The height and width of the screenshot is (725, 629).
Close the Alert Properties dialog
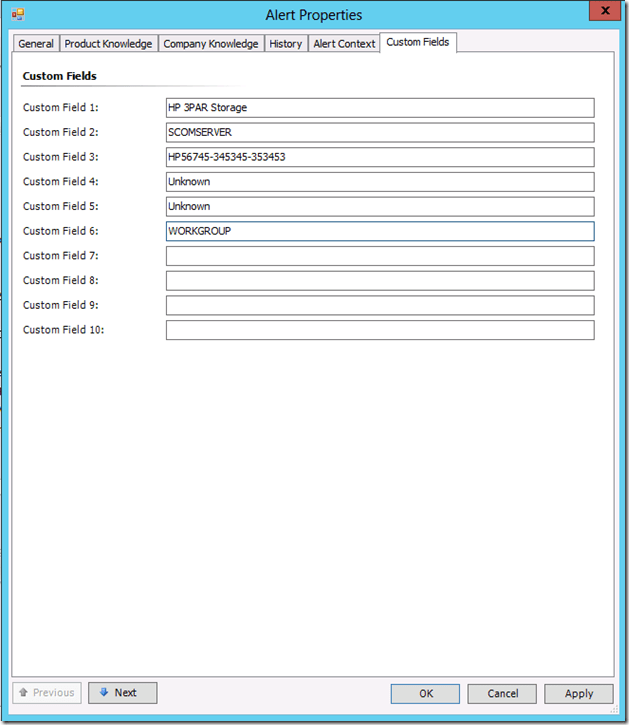point(600,11)
